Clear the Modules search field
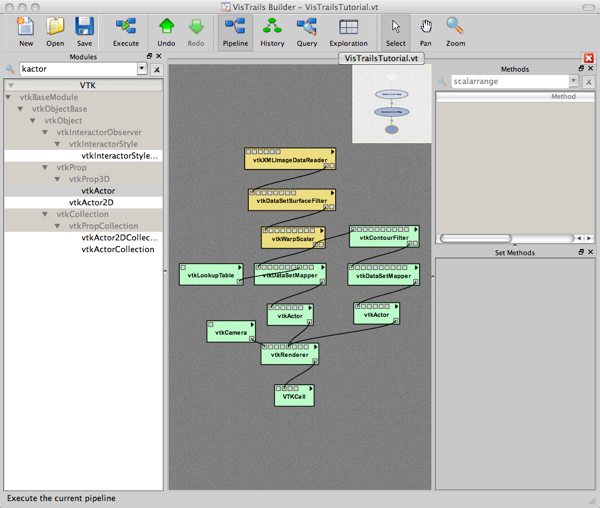This screenshot has width=600, height=508. pos(157,70)
